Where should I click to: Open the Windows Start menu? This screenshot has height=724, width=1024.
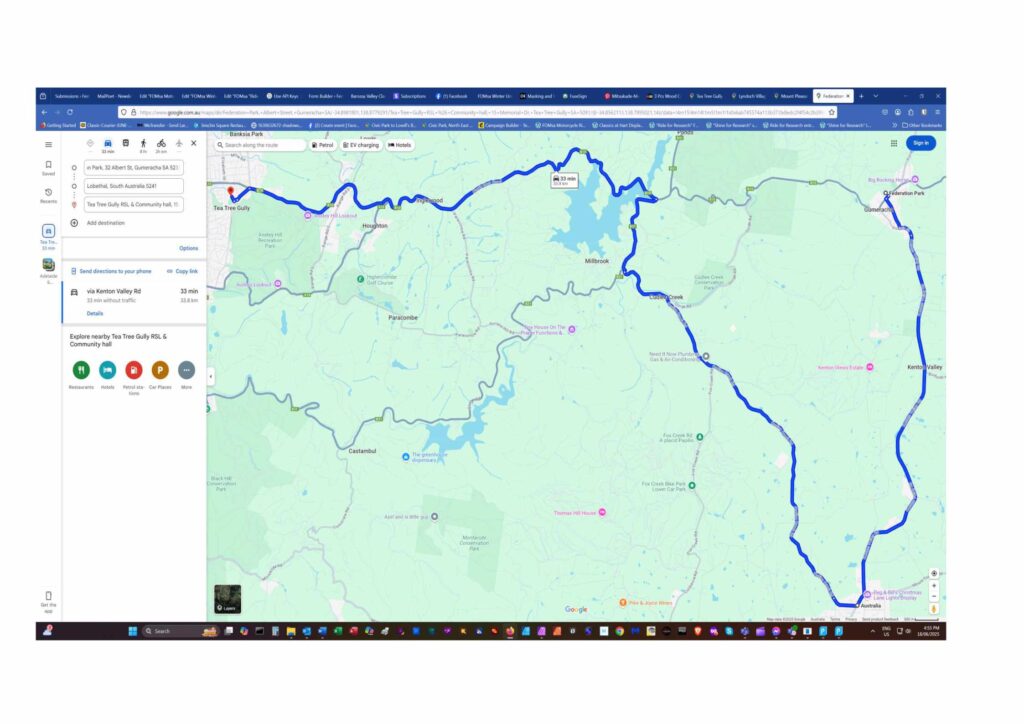tap(133, 631)
